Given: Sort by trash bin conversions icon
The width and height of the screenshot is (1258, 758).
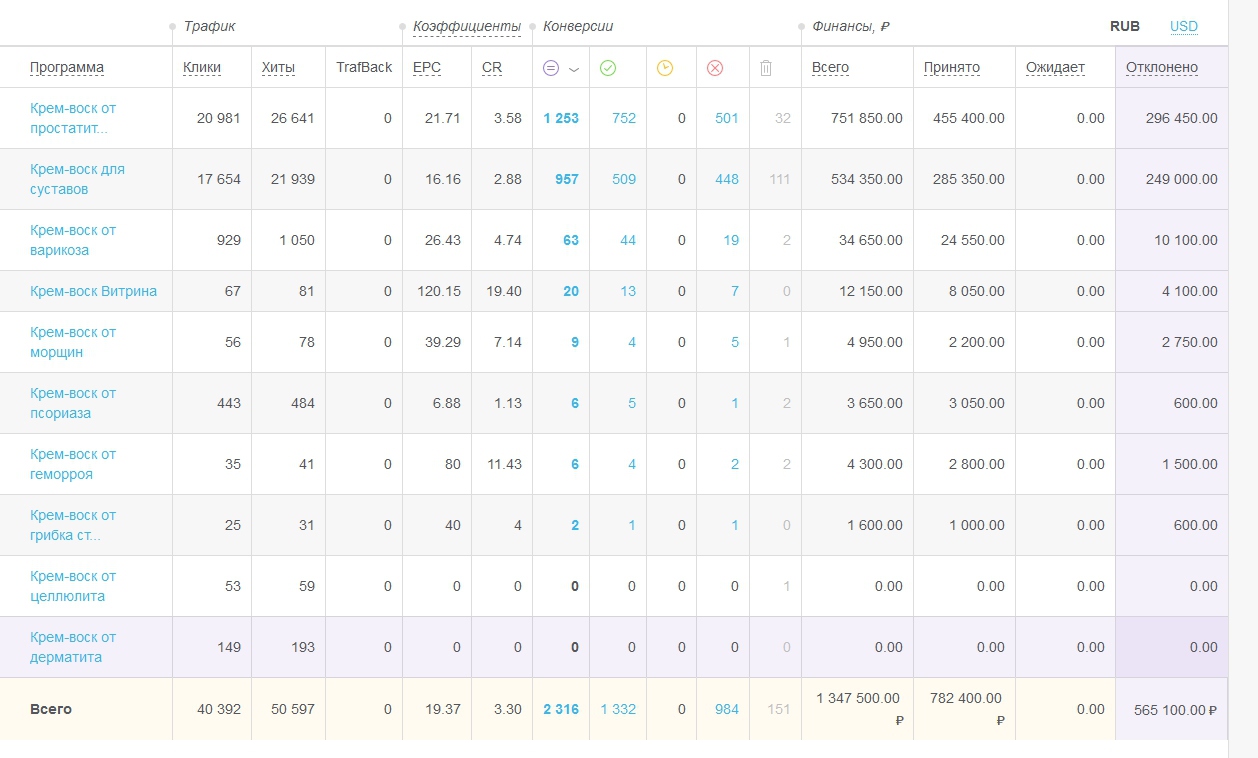Looking at the screenshot, I should click(x=766, y=68).
